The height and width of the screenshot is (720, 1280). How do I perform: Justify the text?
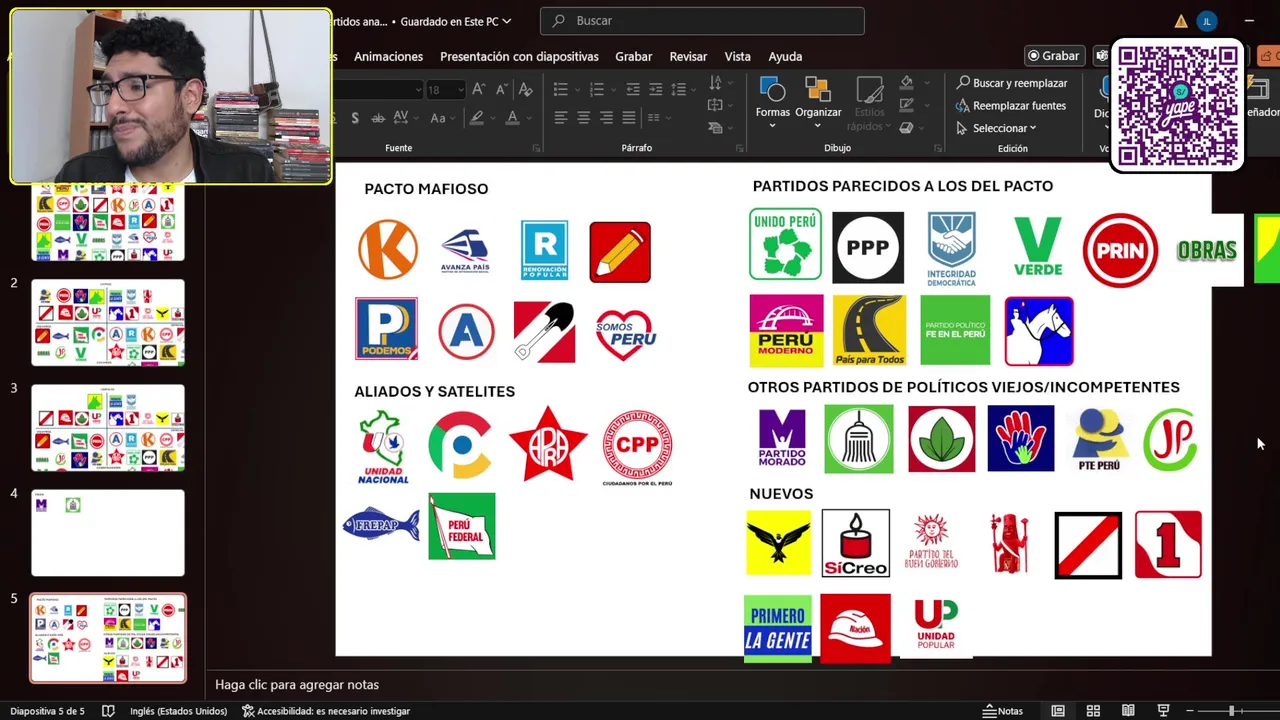pos(629,118)
